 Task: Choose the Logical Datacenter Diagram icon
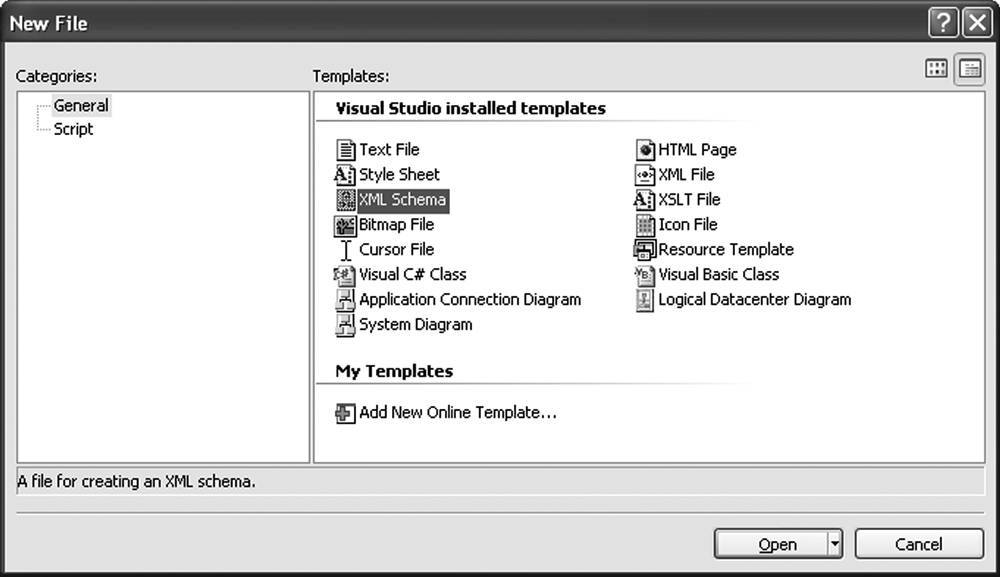click(645, 300)
